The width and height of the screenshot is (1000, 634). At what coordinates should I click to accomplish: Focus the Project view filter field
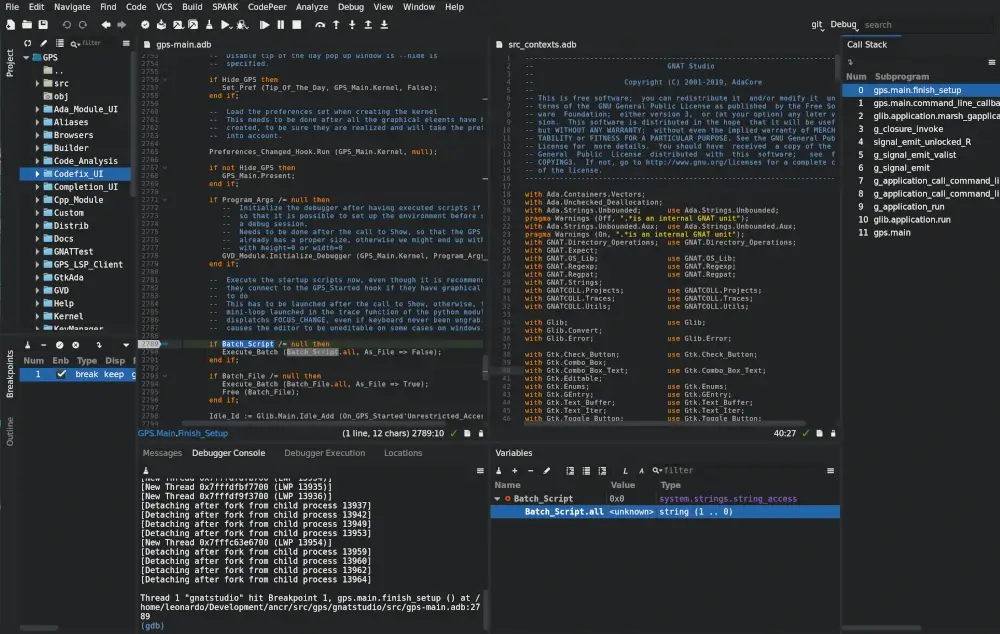tap(92, 43)
